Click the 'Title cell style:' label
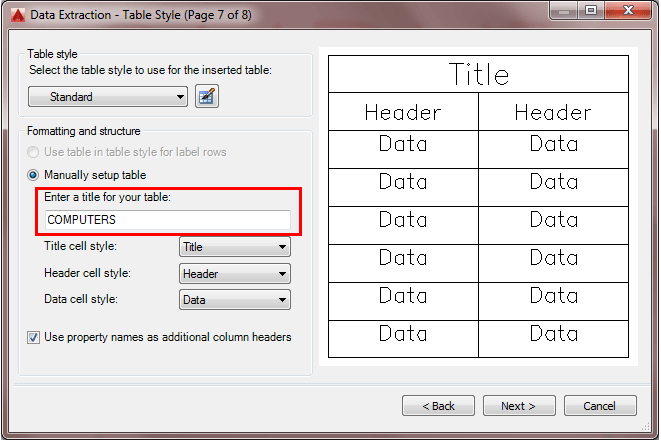The height and width of the screenshot is (442, 661). [81, 246]
